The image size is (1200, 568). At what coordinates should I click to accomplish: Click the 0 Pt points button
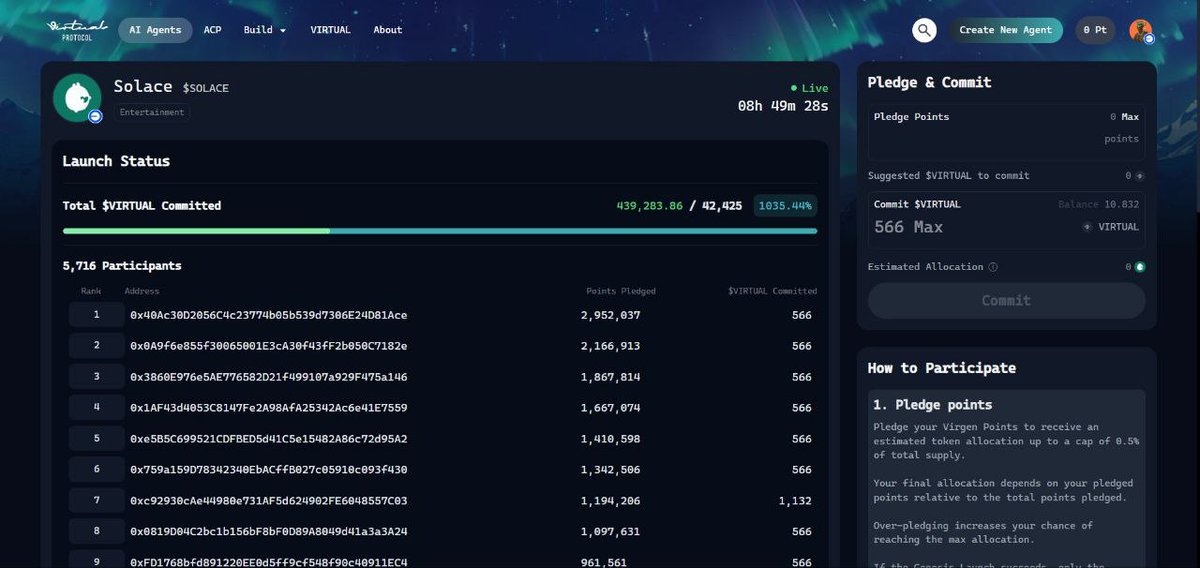[x=1095, y=30]
